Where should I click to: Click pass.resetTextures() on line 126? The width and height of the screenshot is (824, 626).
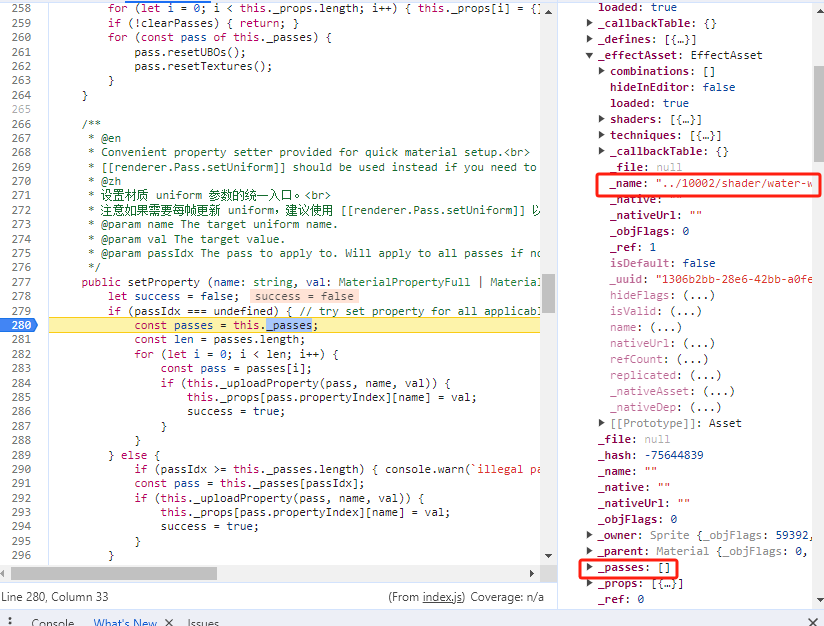click(x=203, y=66)
